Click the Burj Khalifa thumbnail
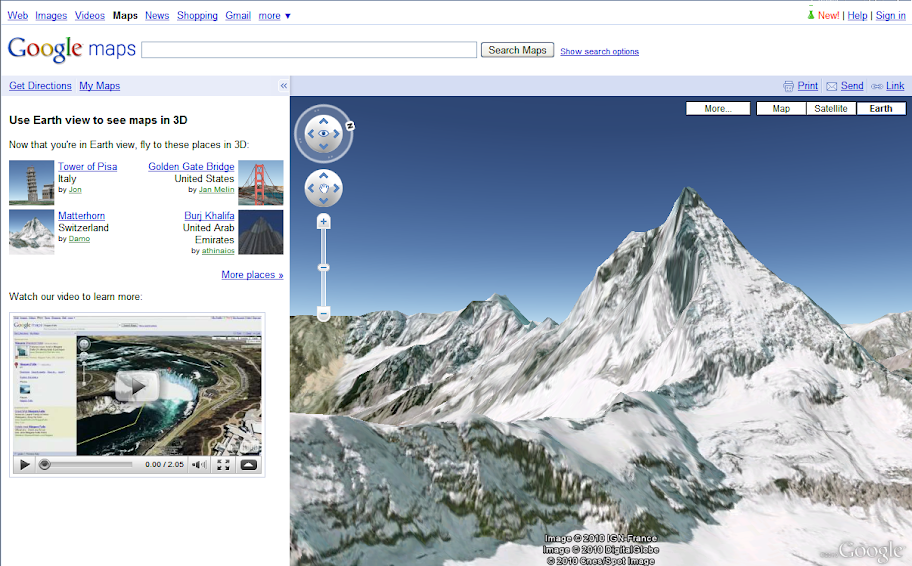This screenshot has height=566, width=912. coord(261,232)
